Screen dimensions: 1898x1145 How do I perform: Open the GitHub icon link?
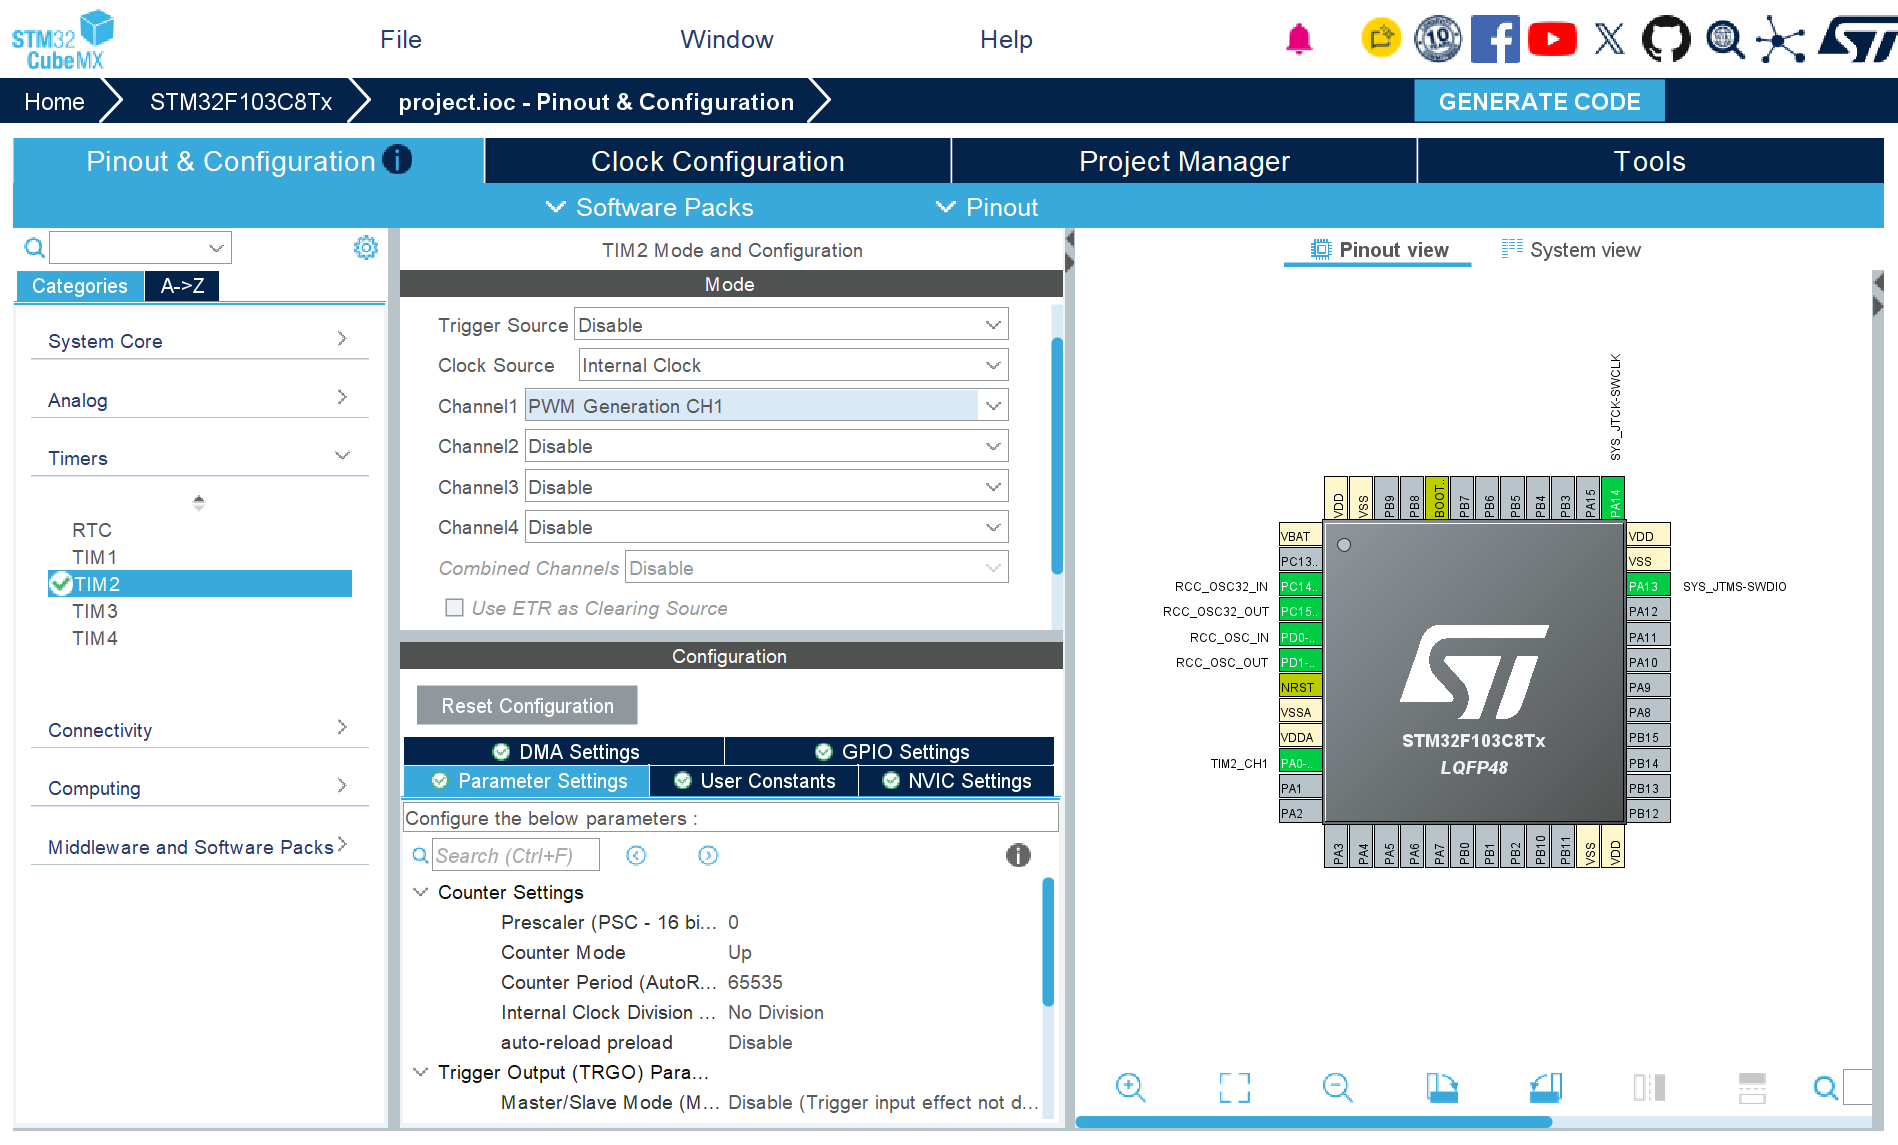coord(1666,39)
